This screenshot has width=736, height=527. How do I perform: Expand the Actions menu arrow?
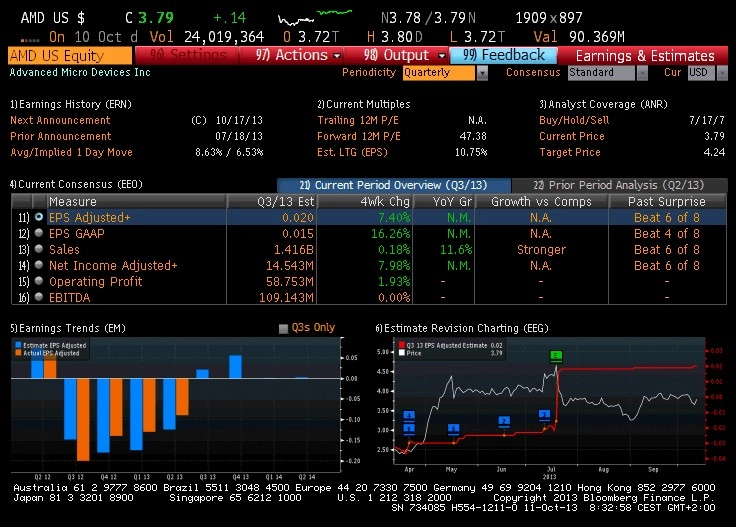click(x=337, y=56)
